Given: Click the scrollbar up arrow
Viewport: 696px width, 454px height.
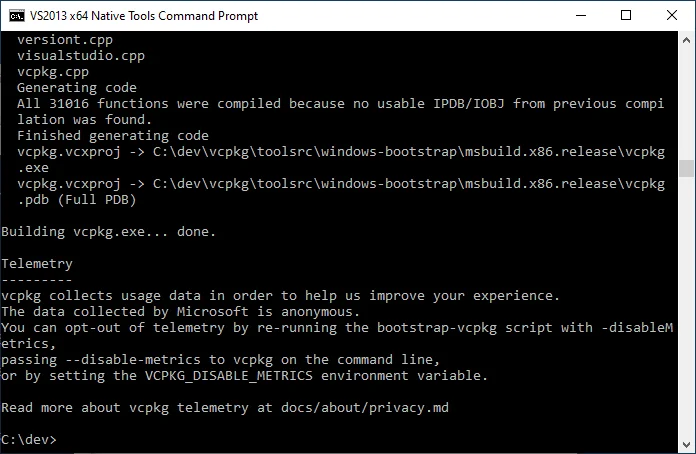Looking at the screenshot, I should click(686, 39).
